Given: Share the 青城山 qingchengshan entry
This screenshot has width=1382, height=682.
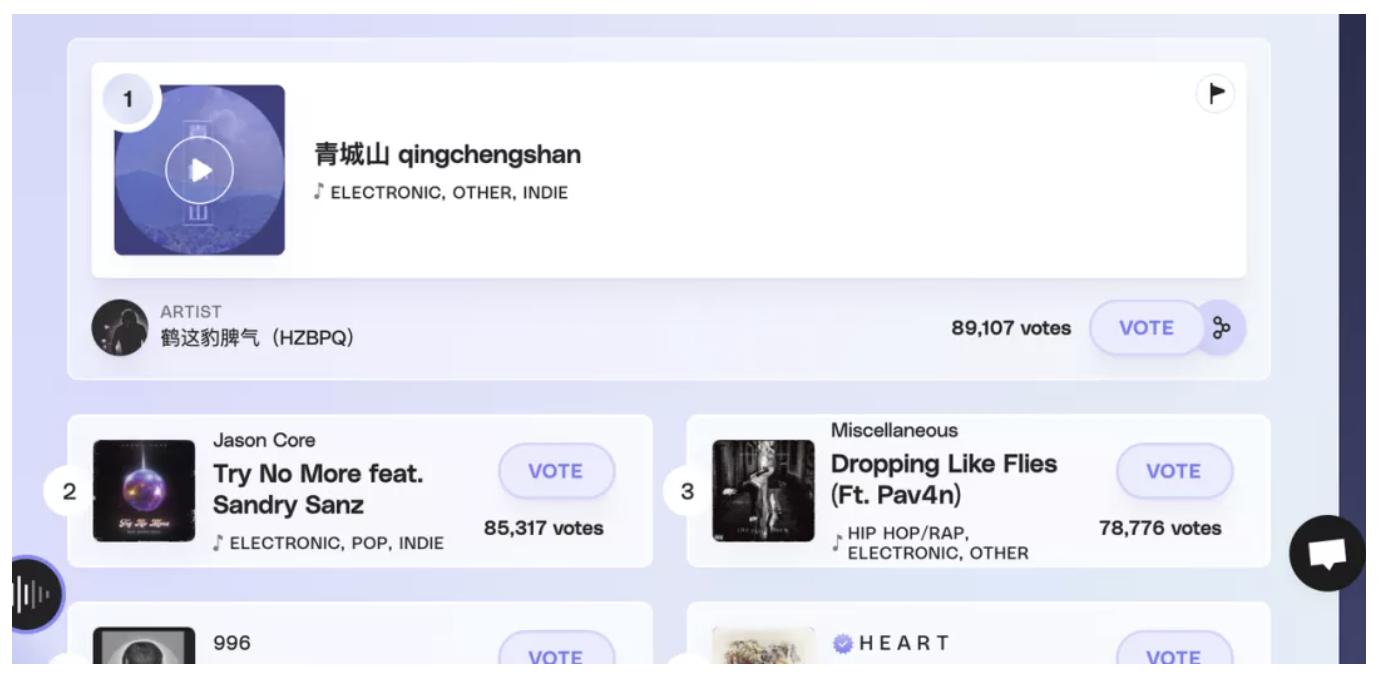Looking at the screenshot, I should pos(1222,328).
